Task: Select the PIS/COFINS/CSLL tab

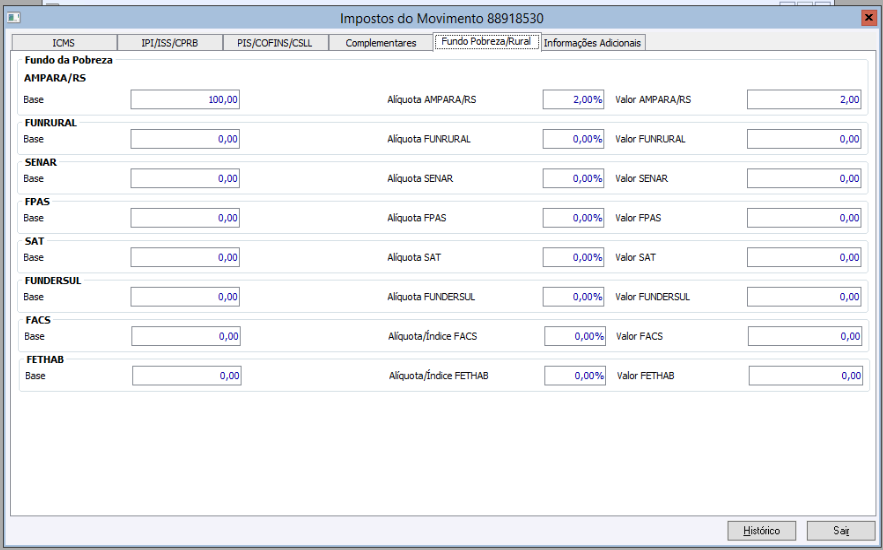Action: [x=275, y=43]
